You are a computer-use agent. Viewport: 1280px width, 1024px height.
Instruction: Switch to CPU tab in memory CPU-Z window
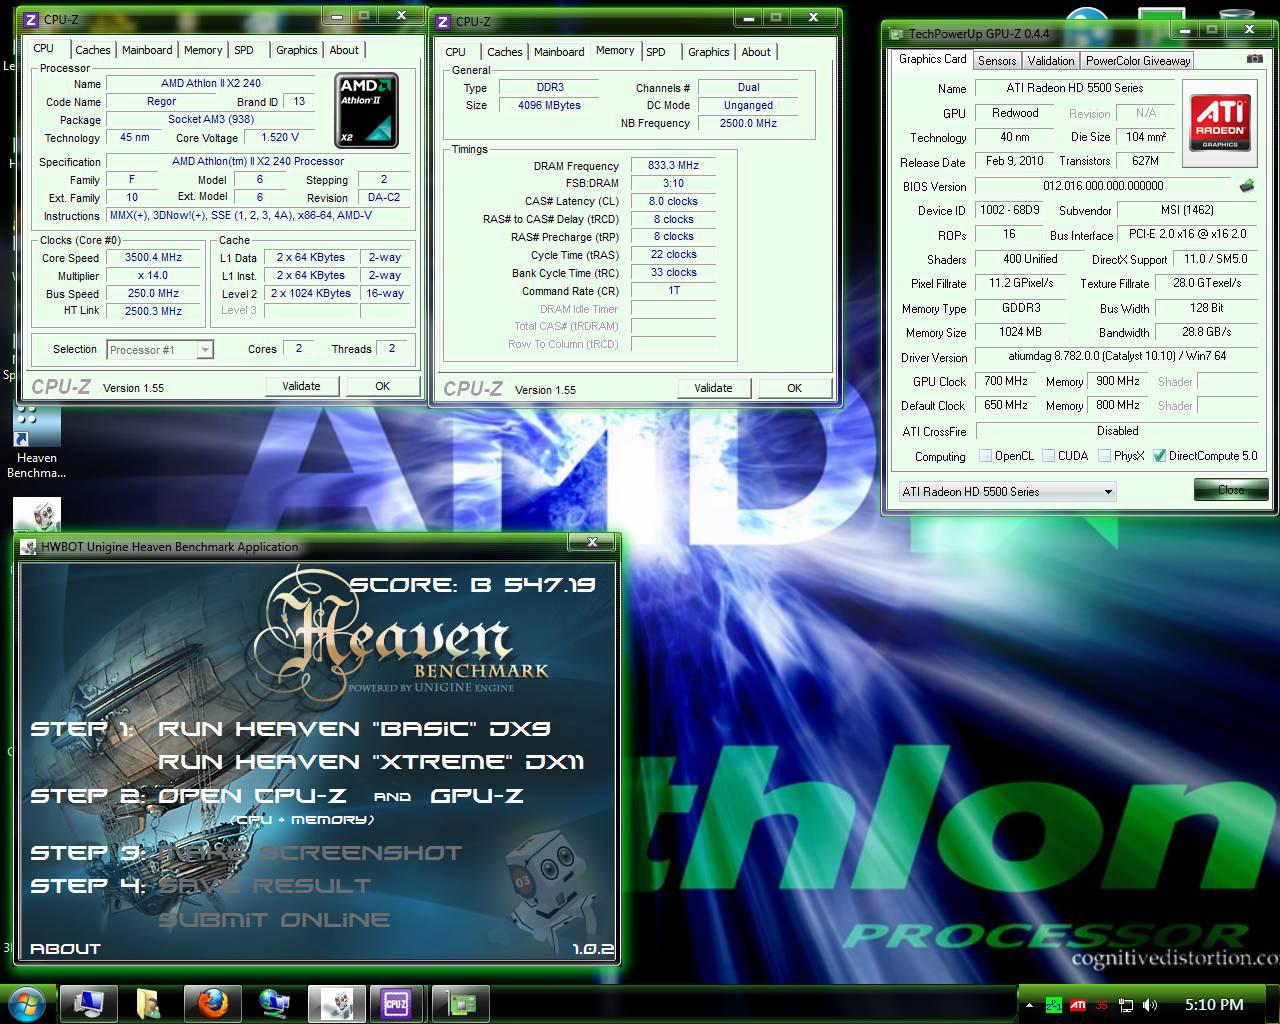[x=455, y=52]
